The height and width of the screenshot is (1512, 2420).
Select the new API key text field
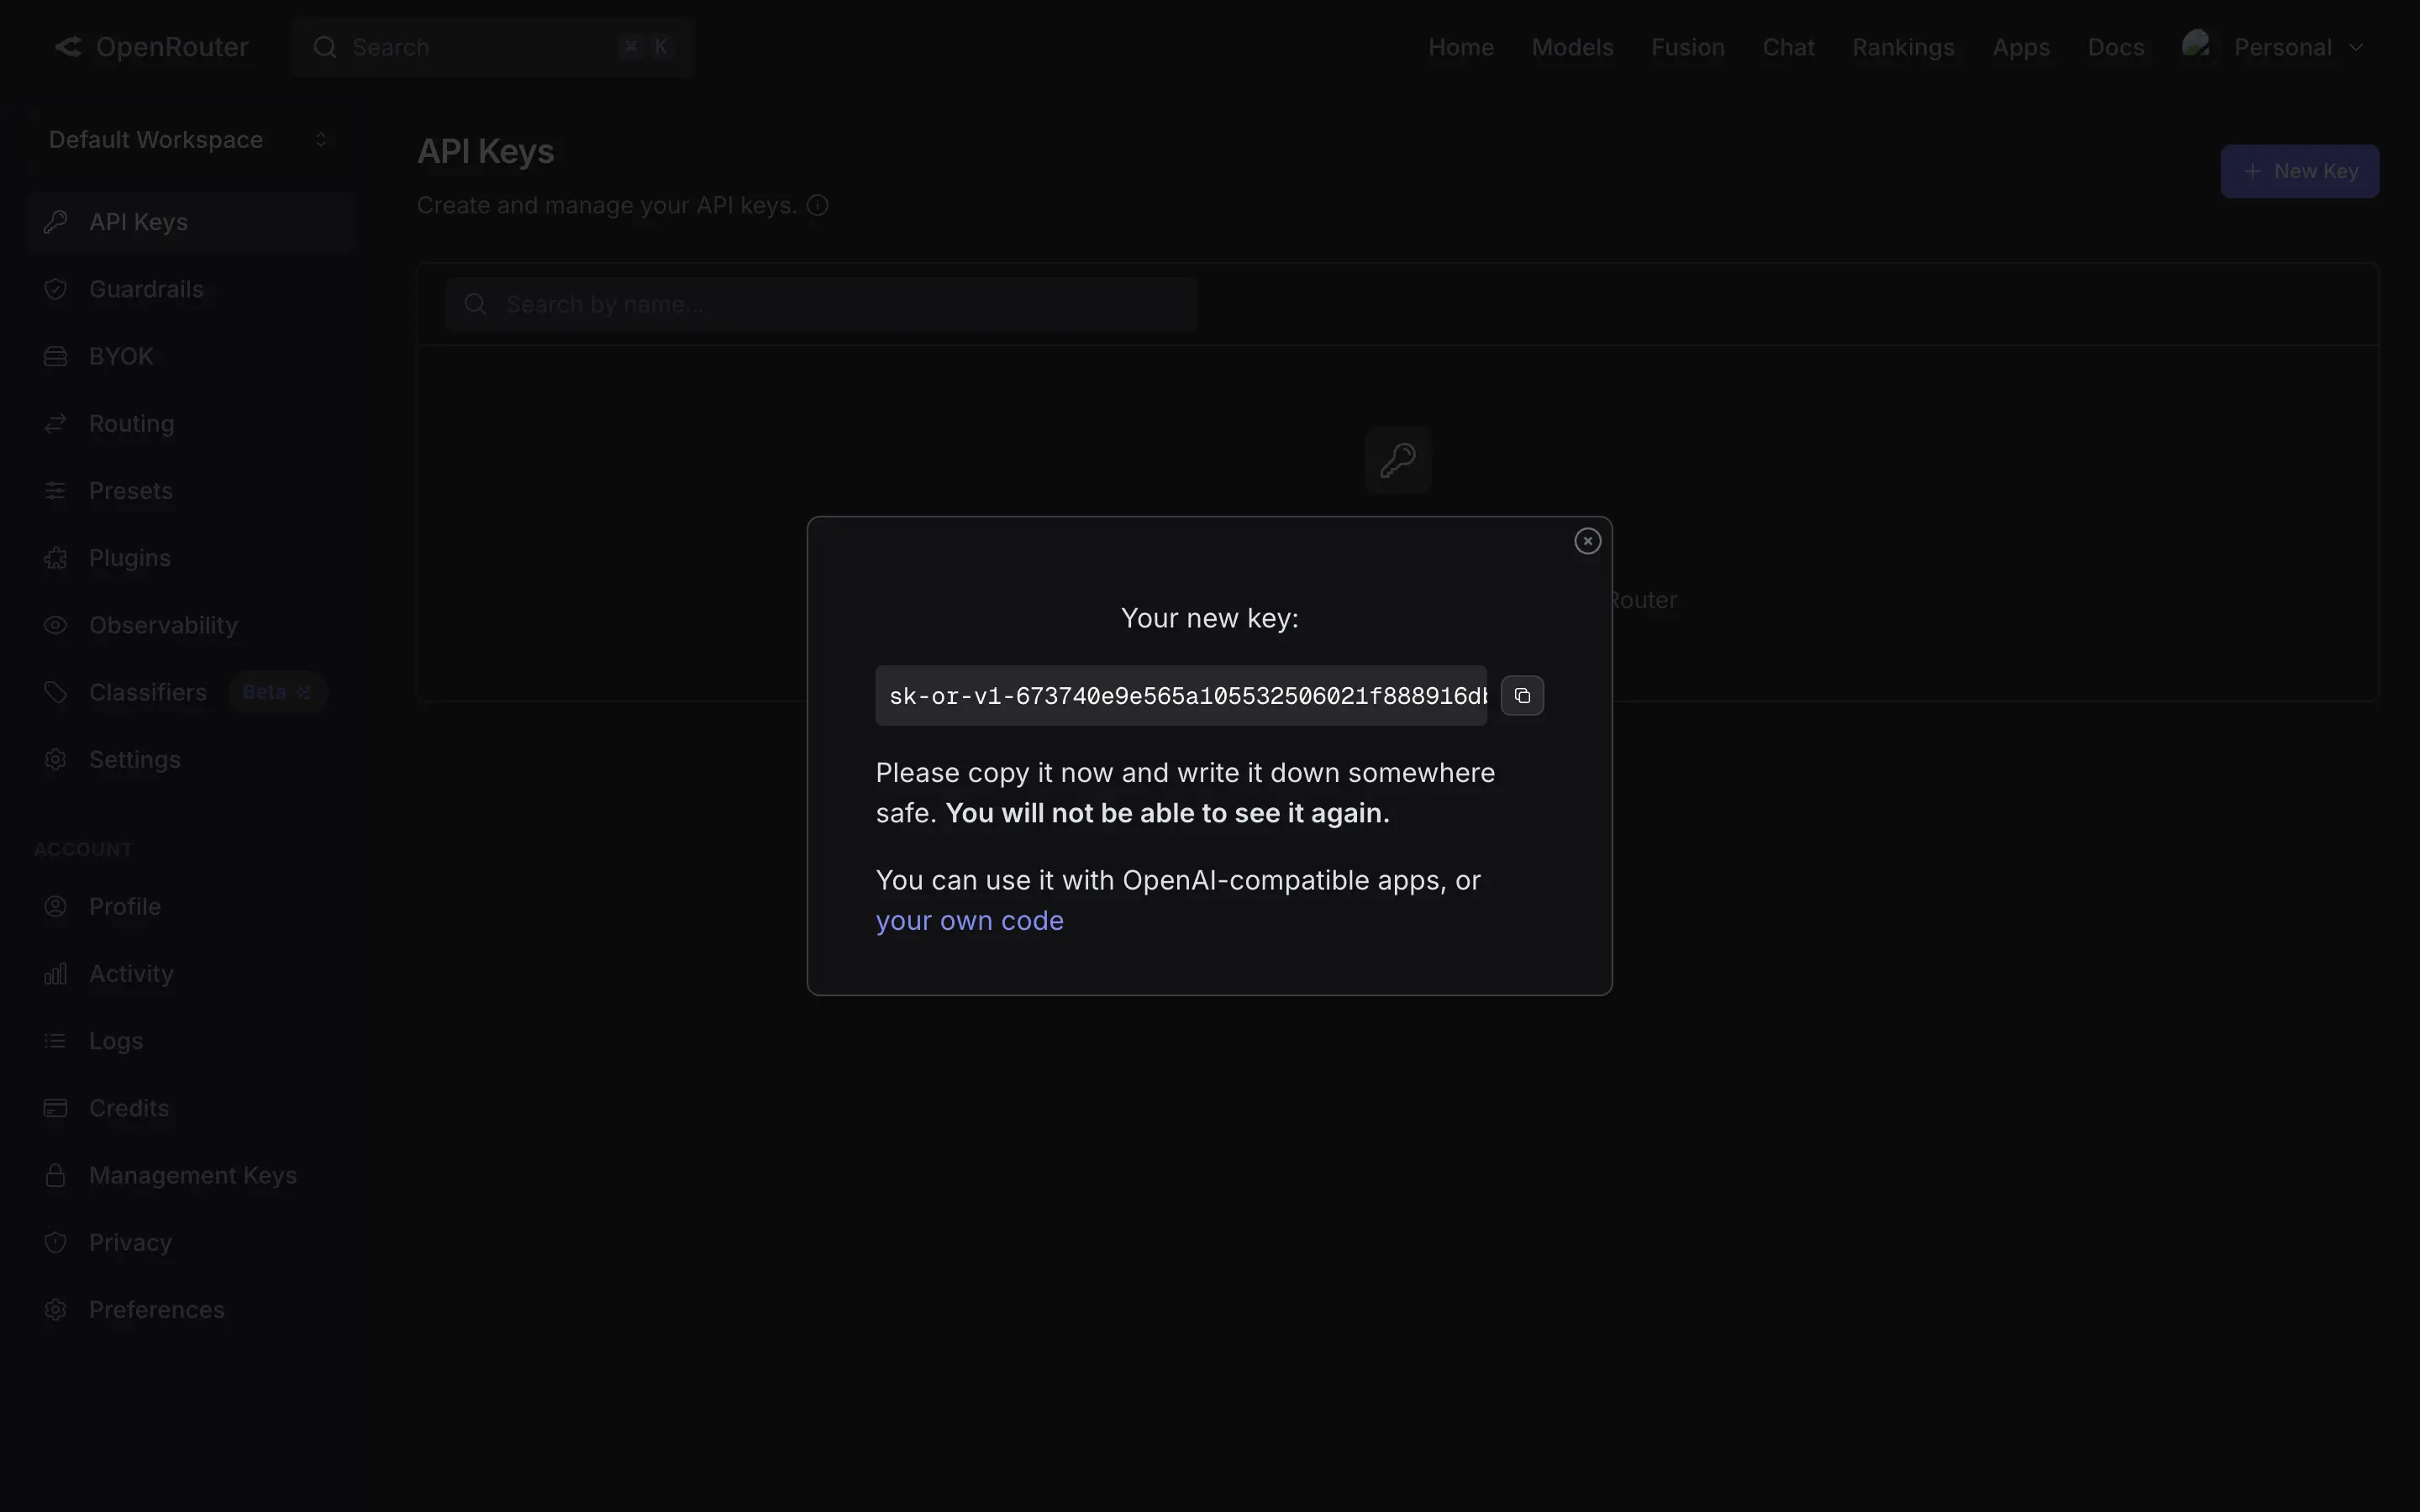(1181, 696)
